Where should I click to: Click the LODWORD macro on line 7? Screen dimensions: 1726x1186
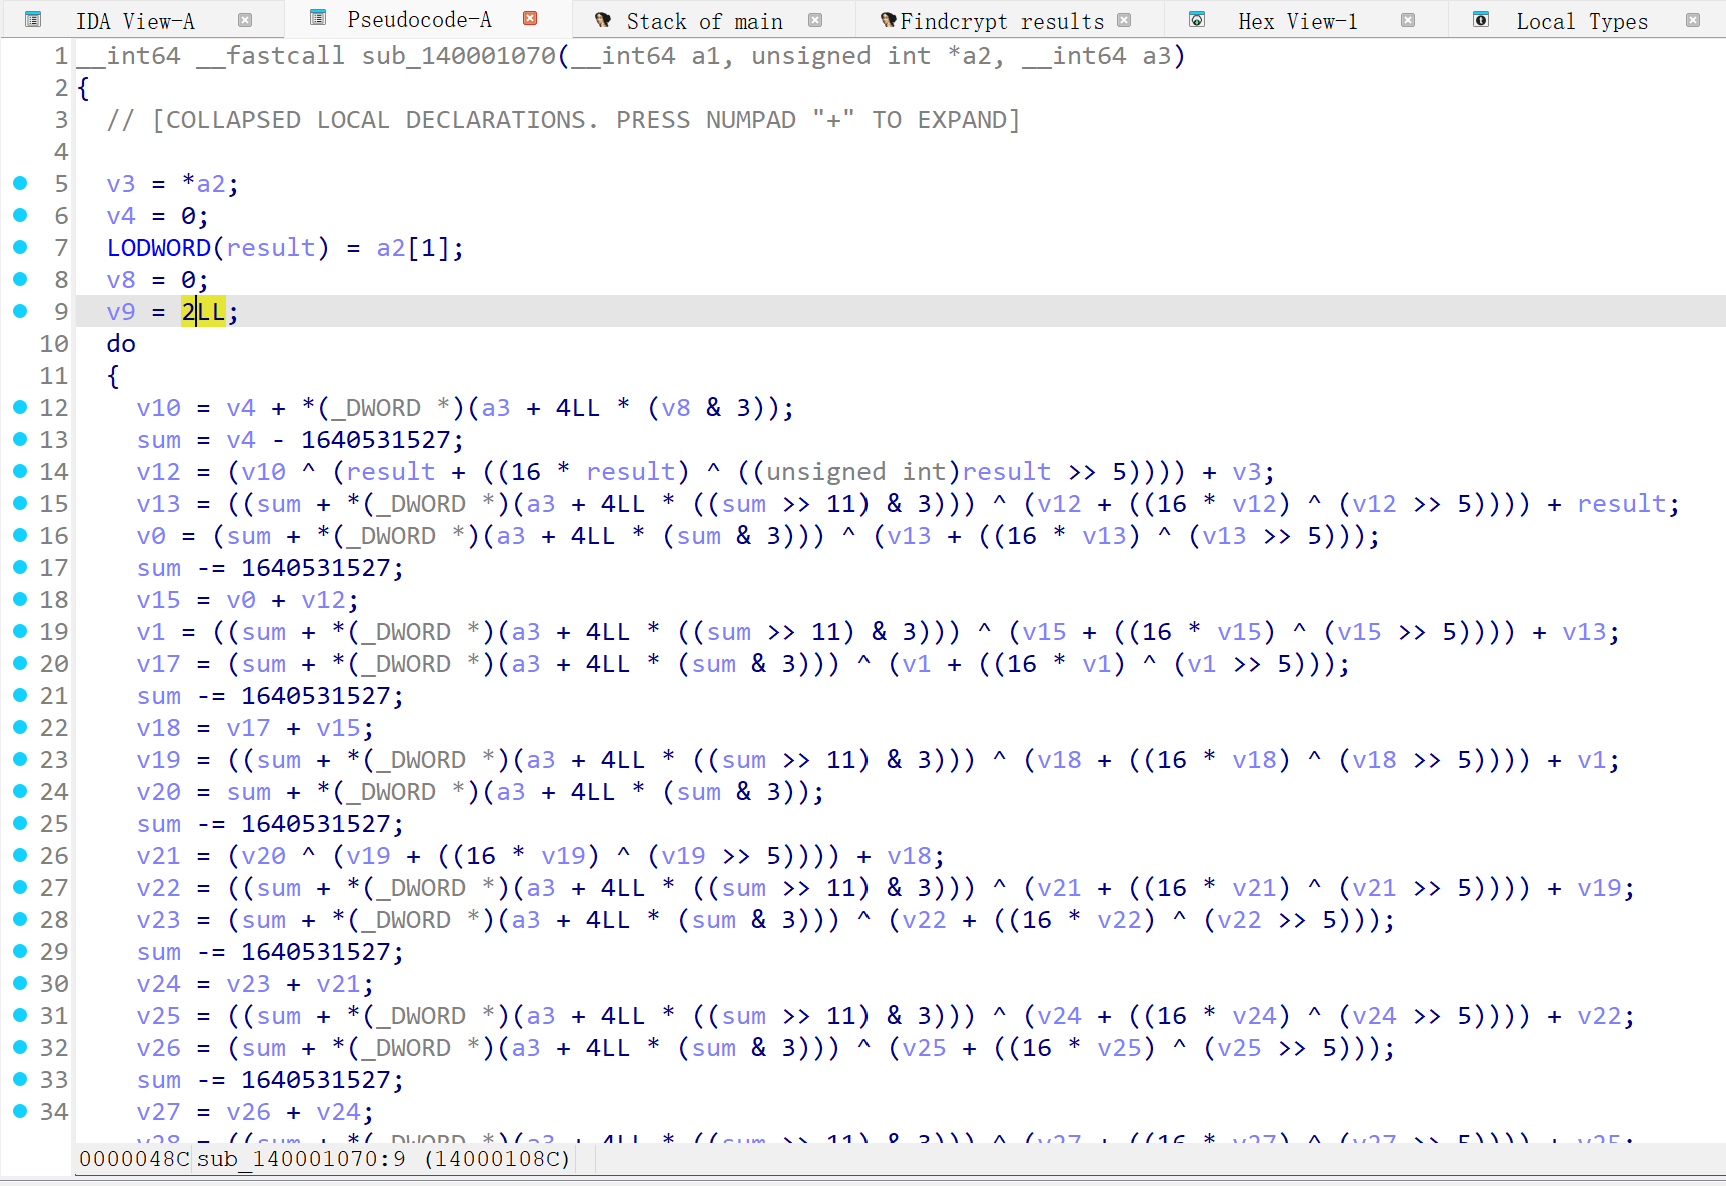(x=158, y=248)
